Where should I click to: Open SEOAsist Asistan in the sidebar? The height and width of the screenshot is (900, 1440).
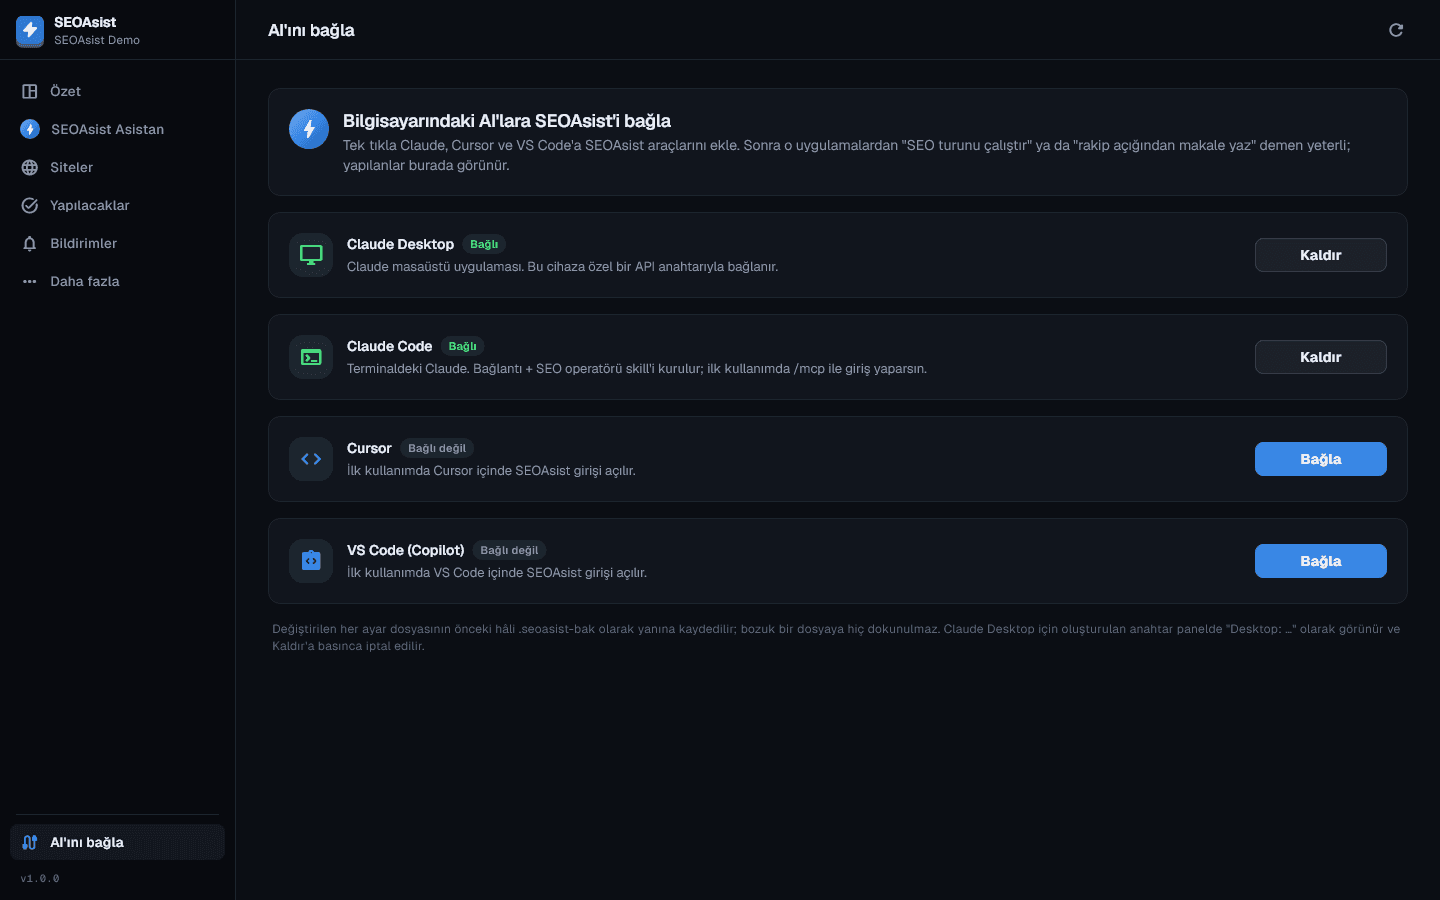point(117,129)
